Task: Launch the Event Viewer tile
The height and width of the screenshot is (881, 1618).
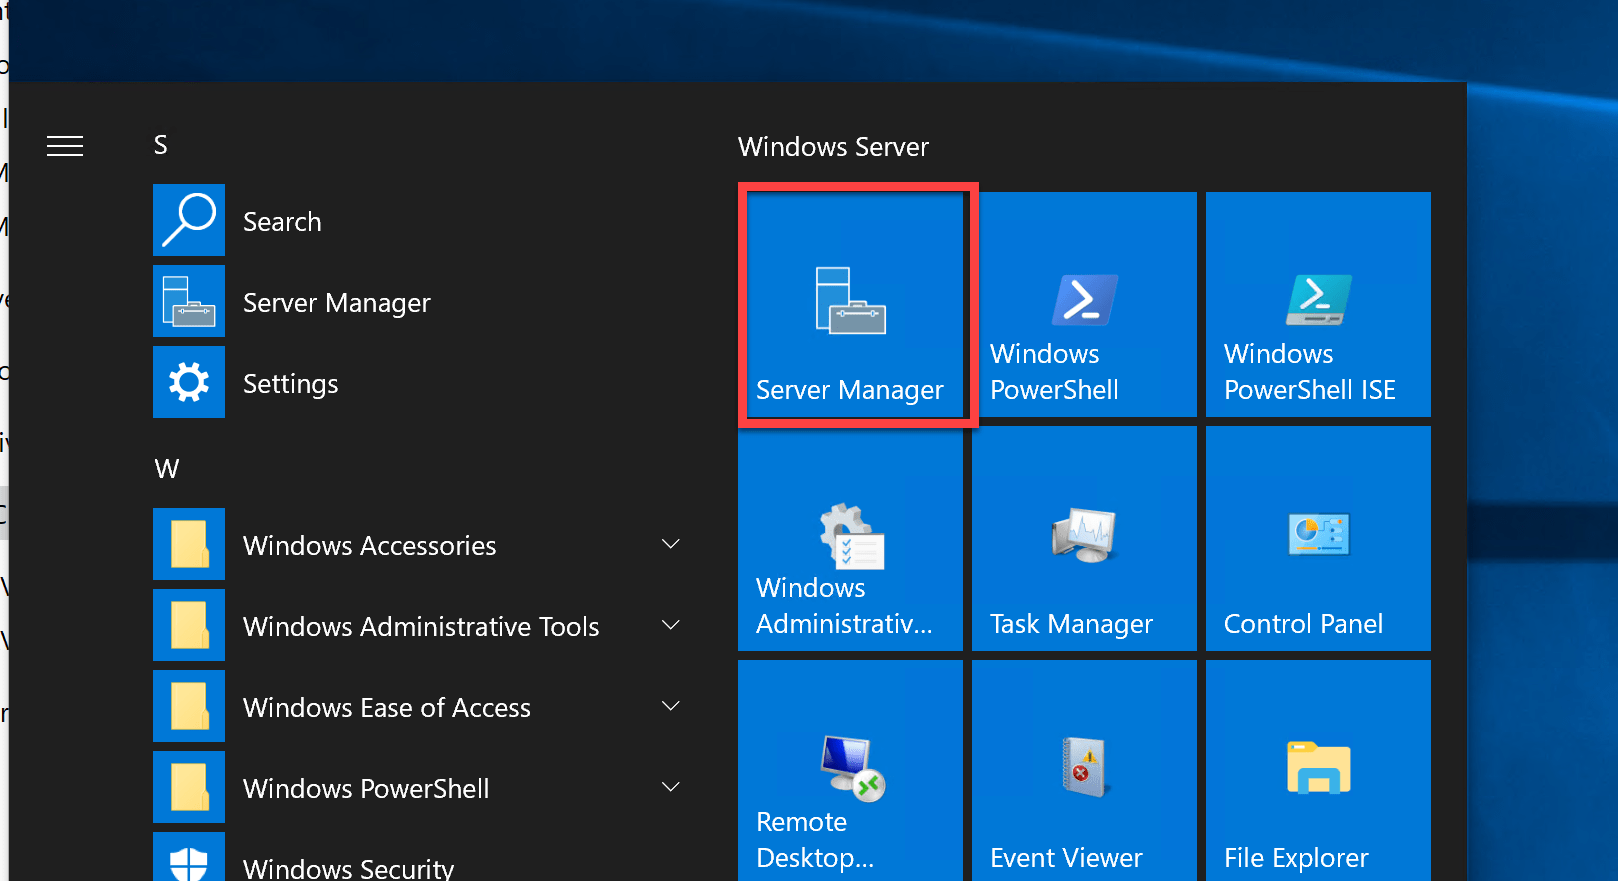Action: [x=1084, y=770]
